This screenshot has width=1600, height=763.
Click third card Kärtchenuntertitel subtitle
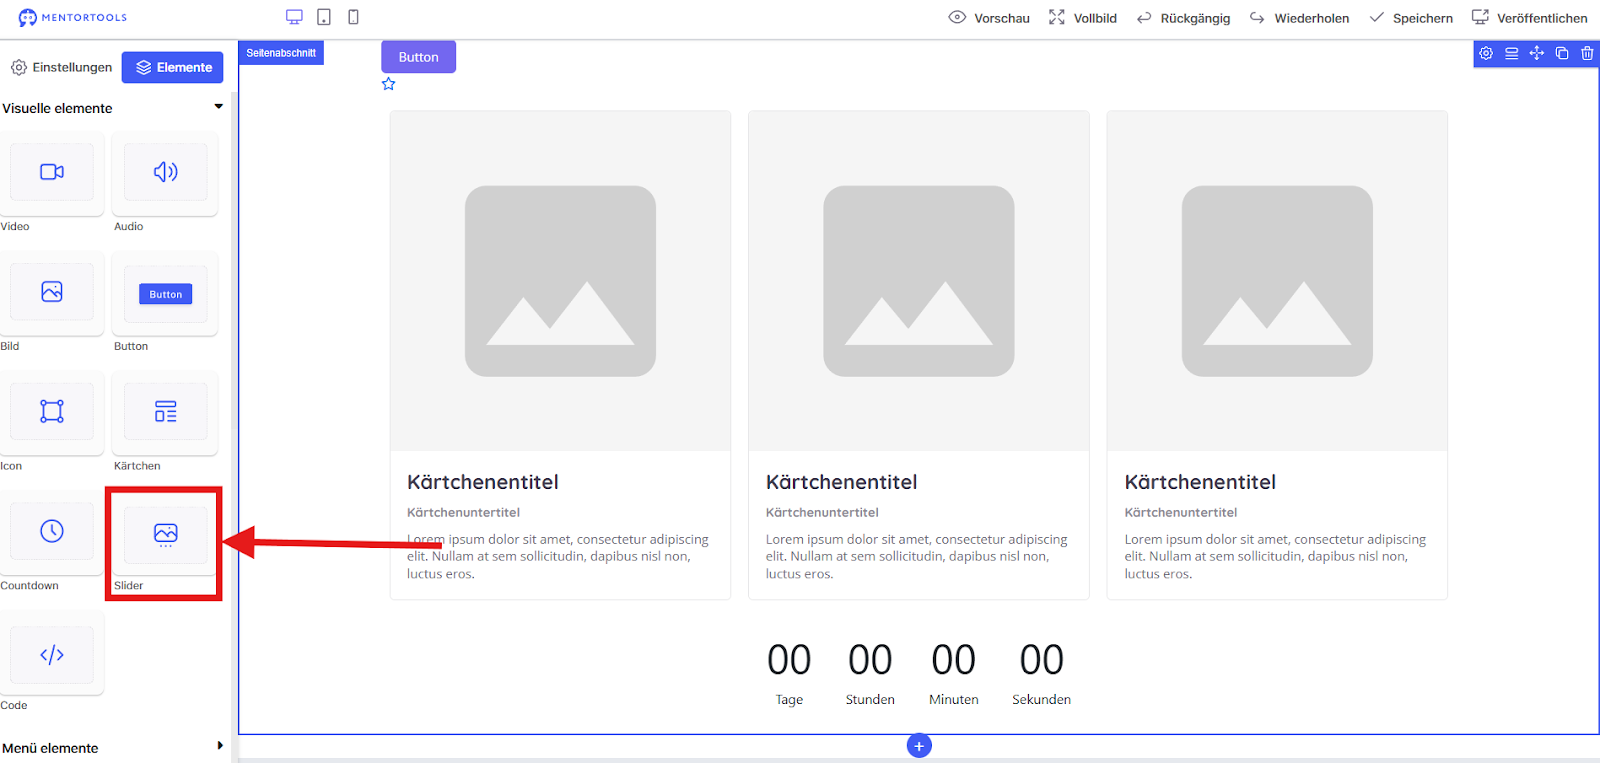point(1181,512)
